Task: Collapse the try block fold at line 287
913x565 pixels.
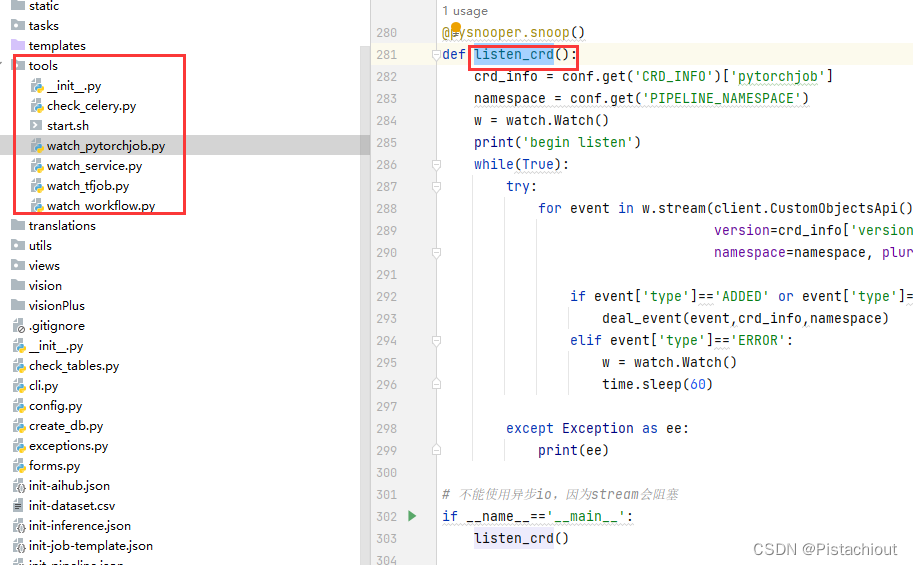Action: (436, 187)
